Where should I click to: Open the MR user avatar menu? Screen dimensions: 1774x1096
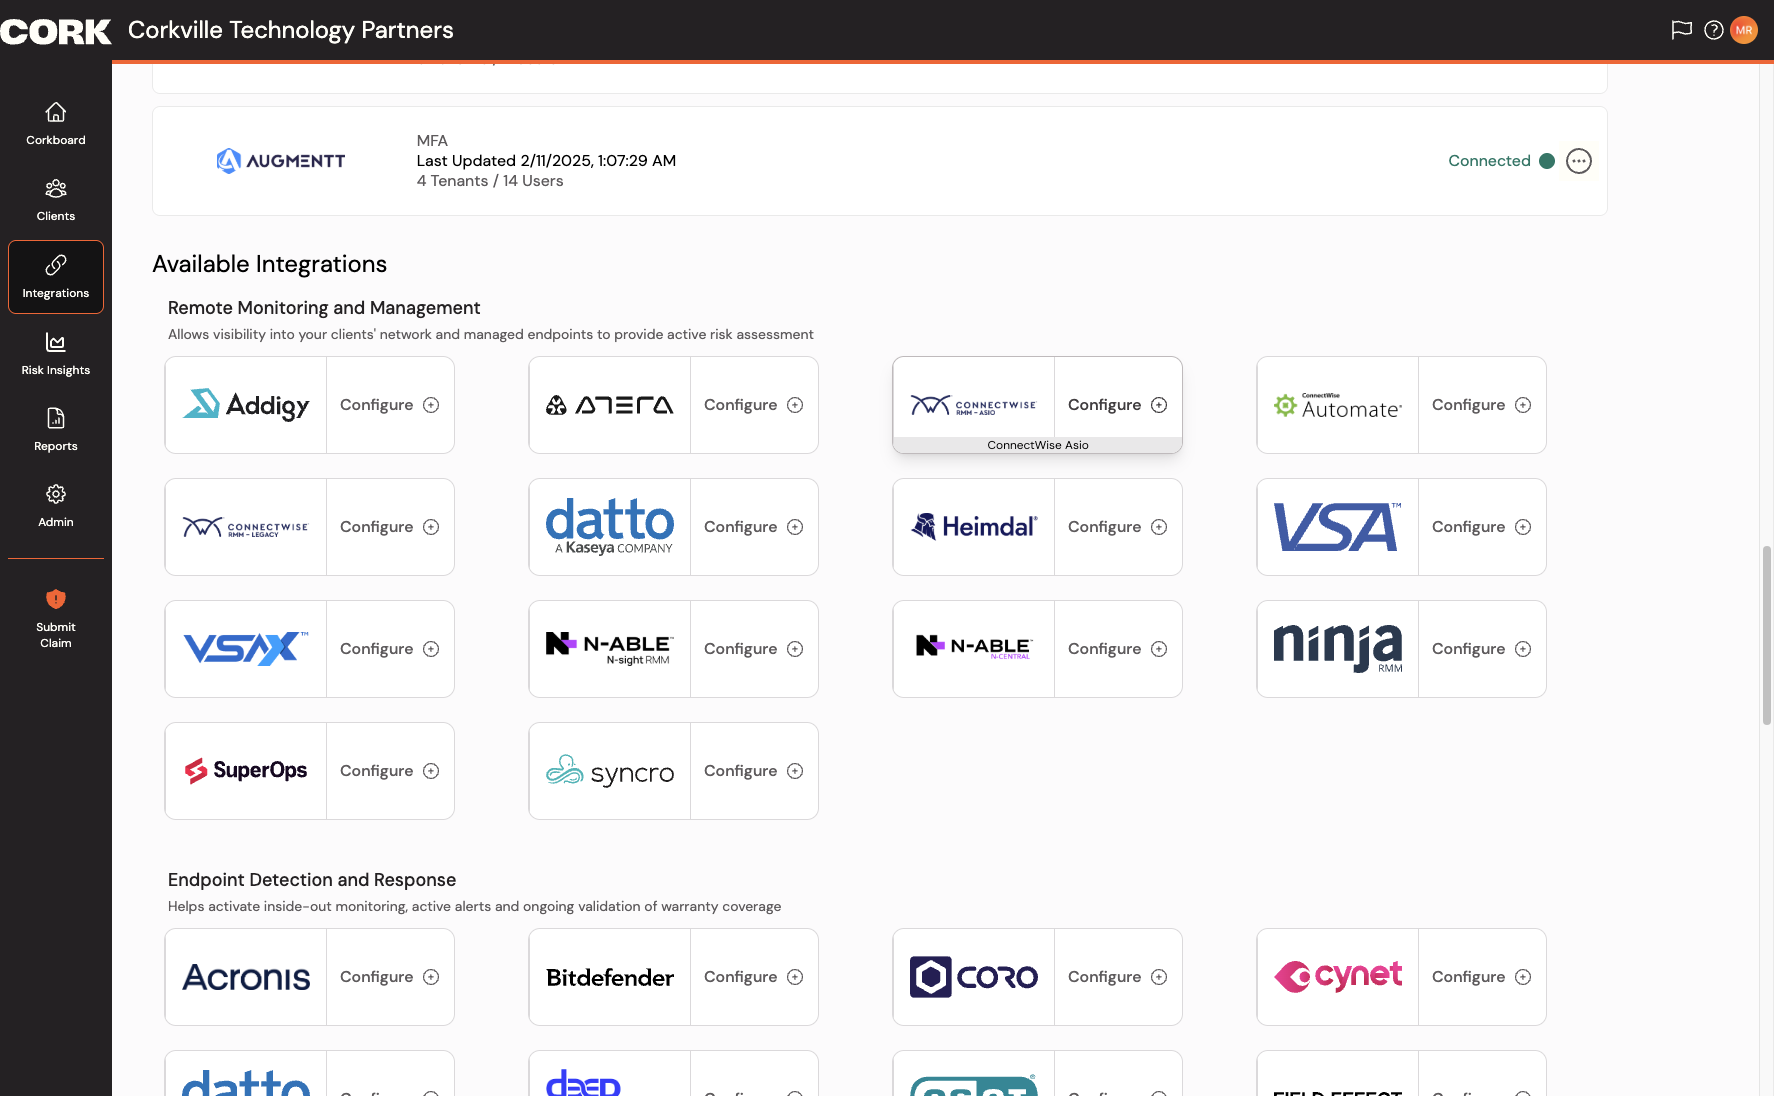point(1744,30)
